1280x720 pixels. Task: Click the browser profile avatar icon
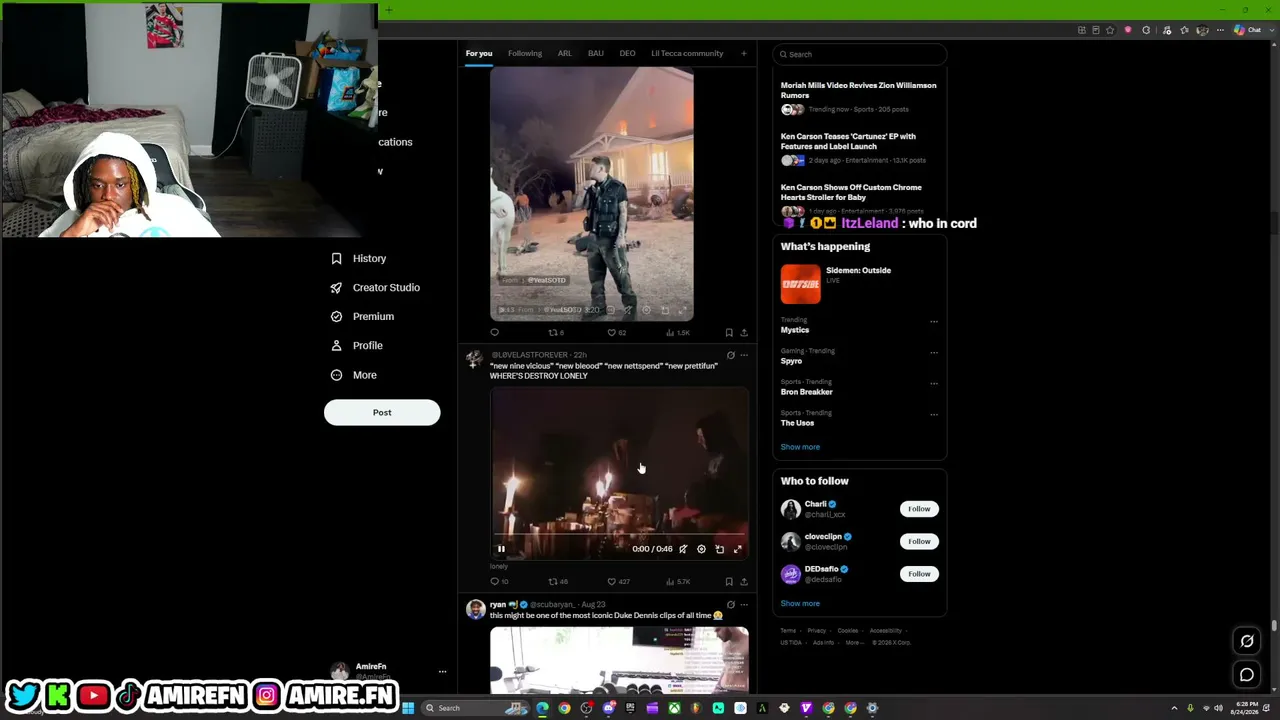pyautogui.click(x=1203, y=30)
